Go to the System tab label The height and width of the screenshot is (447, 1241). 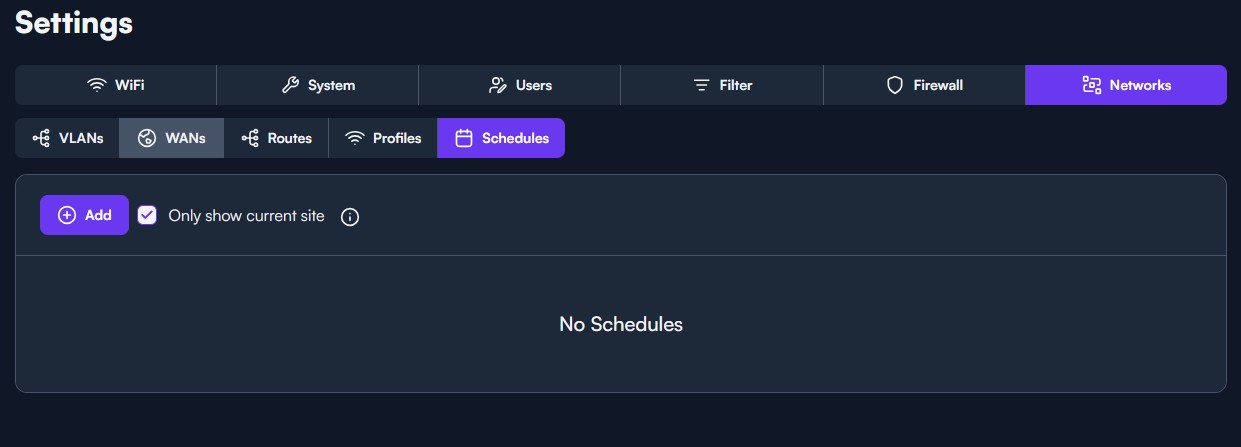[x=331, y=85]
